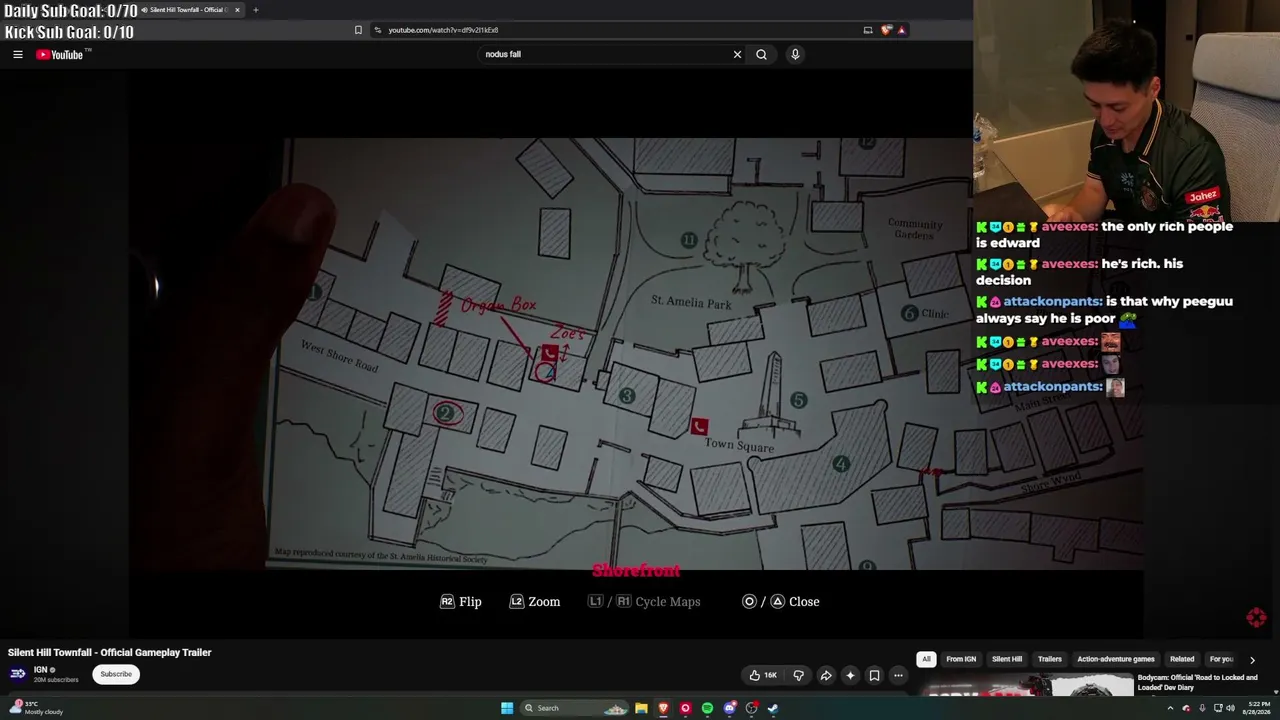Screen dimensions: 1280x720
Task: Select the Related filter chip
Action: 1182,659
